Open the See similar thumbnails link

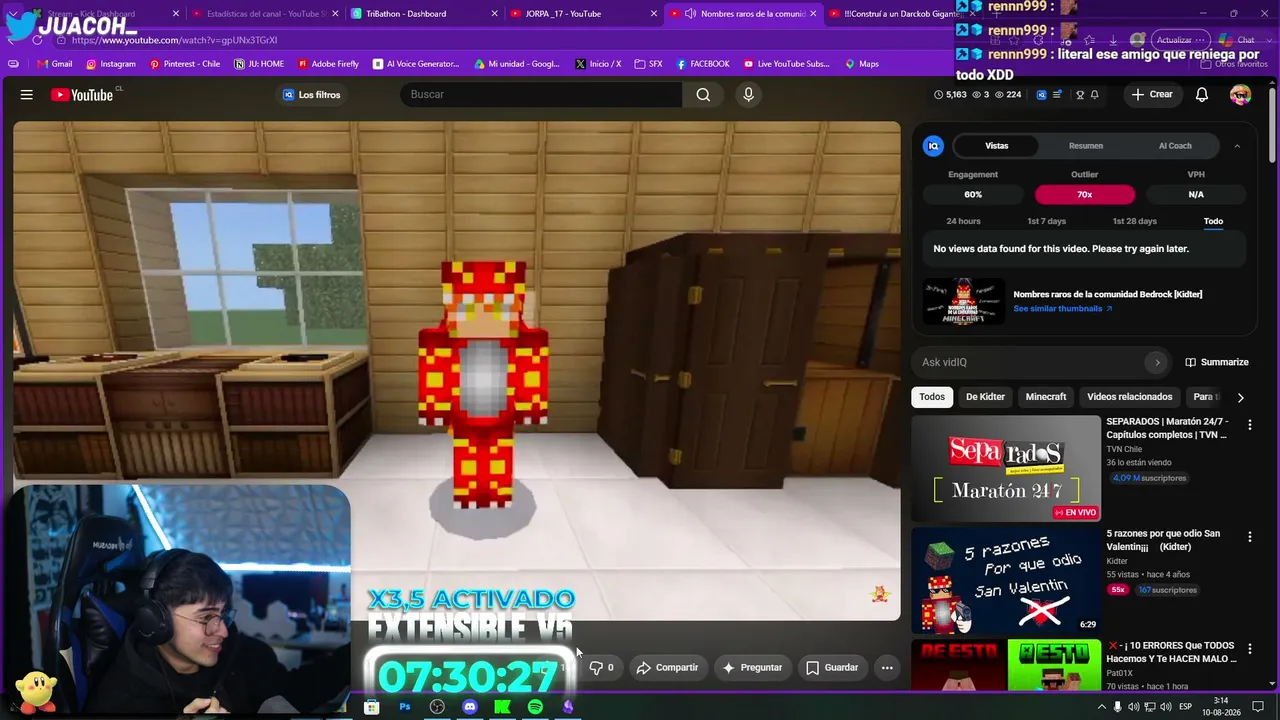(1063, 309)
